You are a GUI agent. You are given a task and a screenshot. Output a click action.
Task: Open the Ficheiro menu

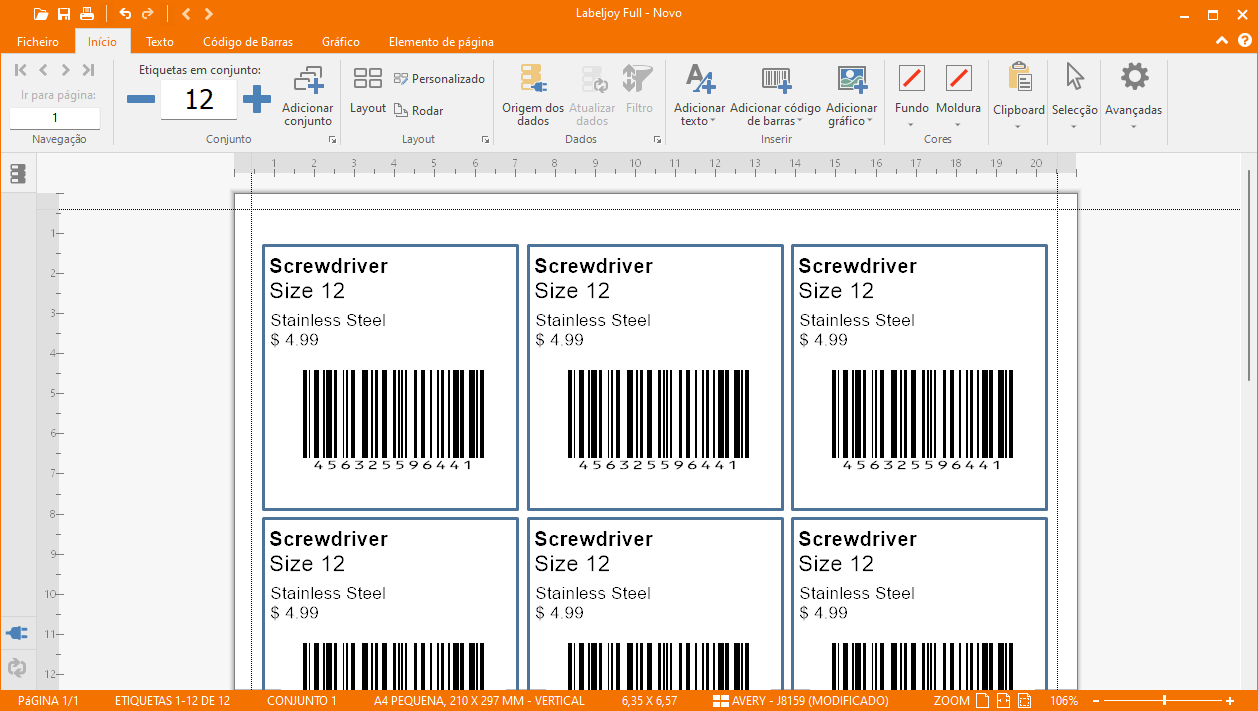click(38, 42)
